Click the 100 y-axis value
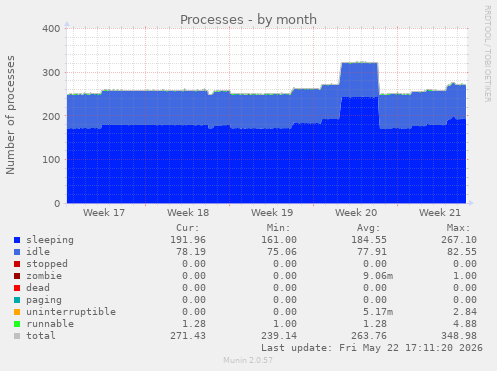 tap(51, 160)
